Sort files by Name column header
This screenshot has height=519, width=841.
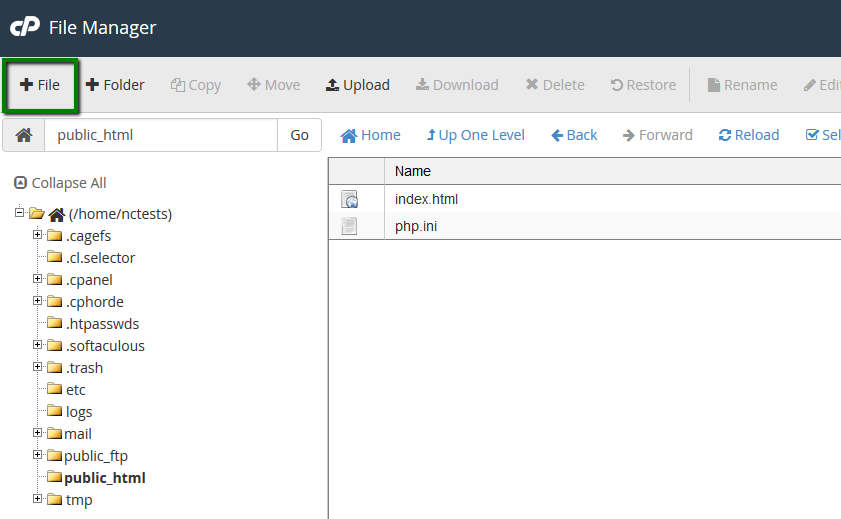pos(413,171)
